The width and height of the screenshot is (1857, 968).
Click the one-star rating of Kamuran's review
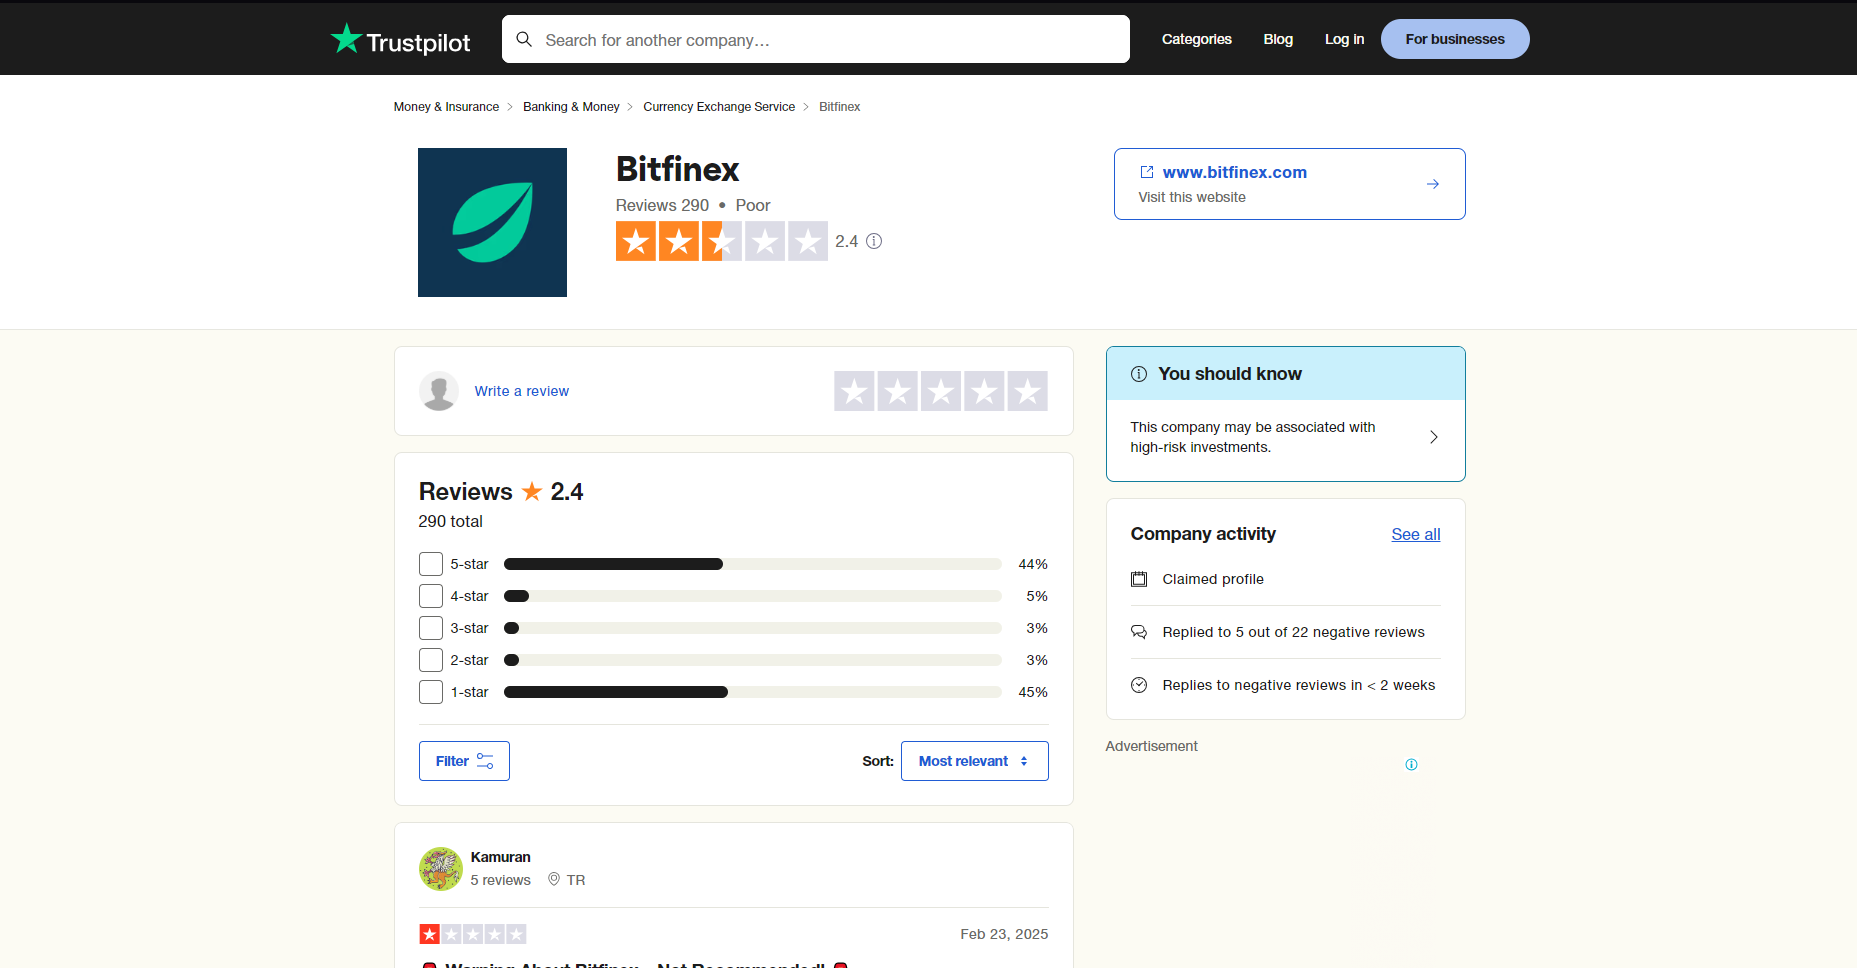[473, 934]
